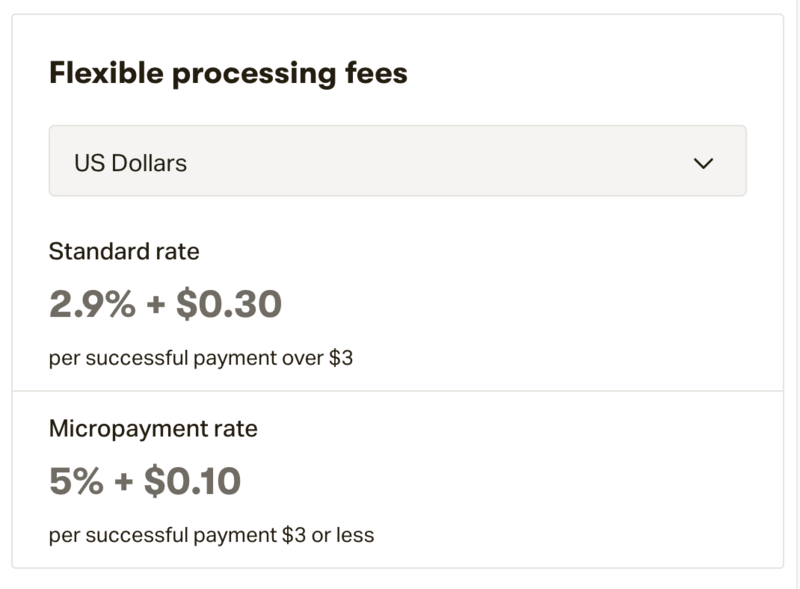The image size is (800, 589).
Task: Click the 'Flexible processing fees' heading
Action: pyautogui.click(x=228, y=74)
